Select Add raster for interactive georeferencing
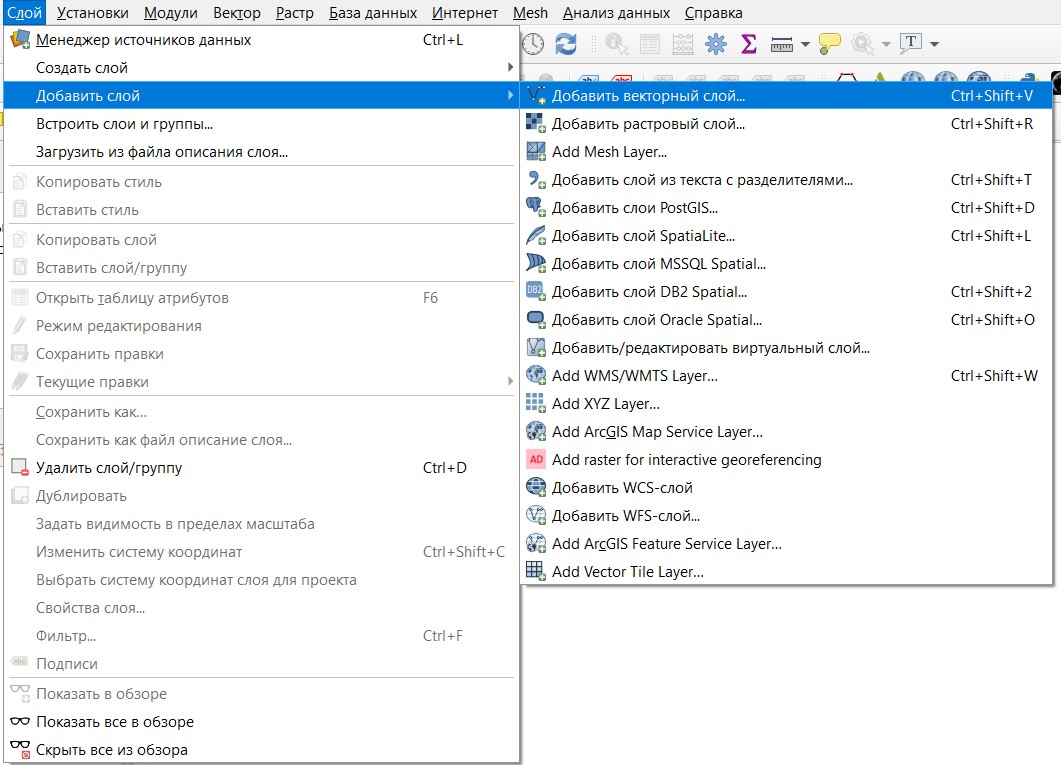1061x765 pixels. coord(786,459)
